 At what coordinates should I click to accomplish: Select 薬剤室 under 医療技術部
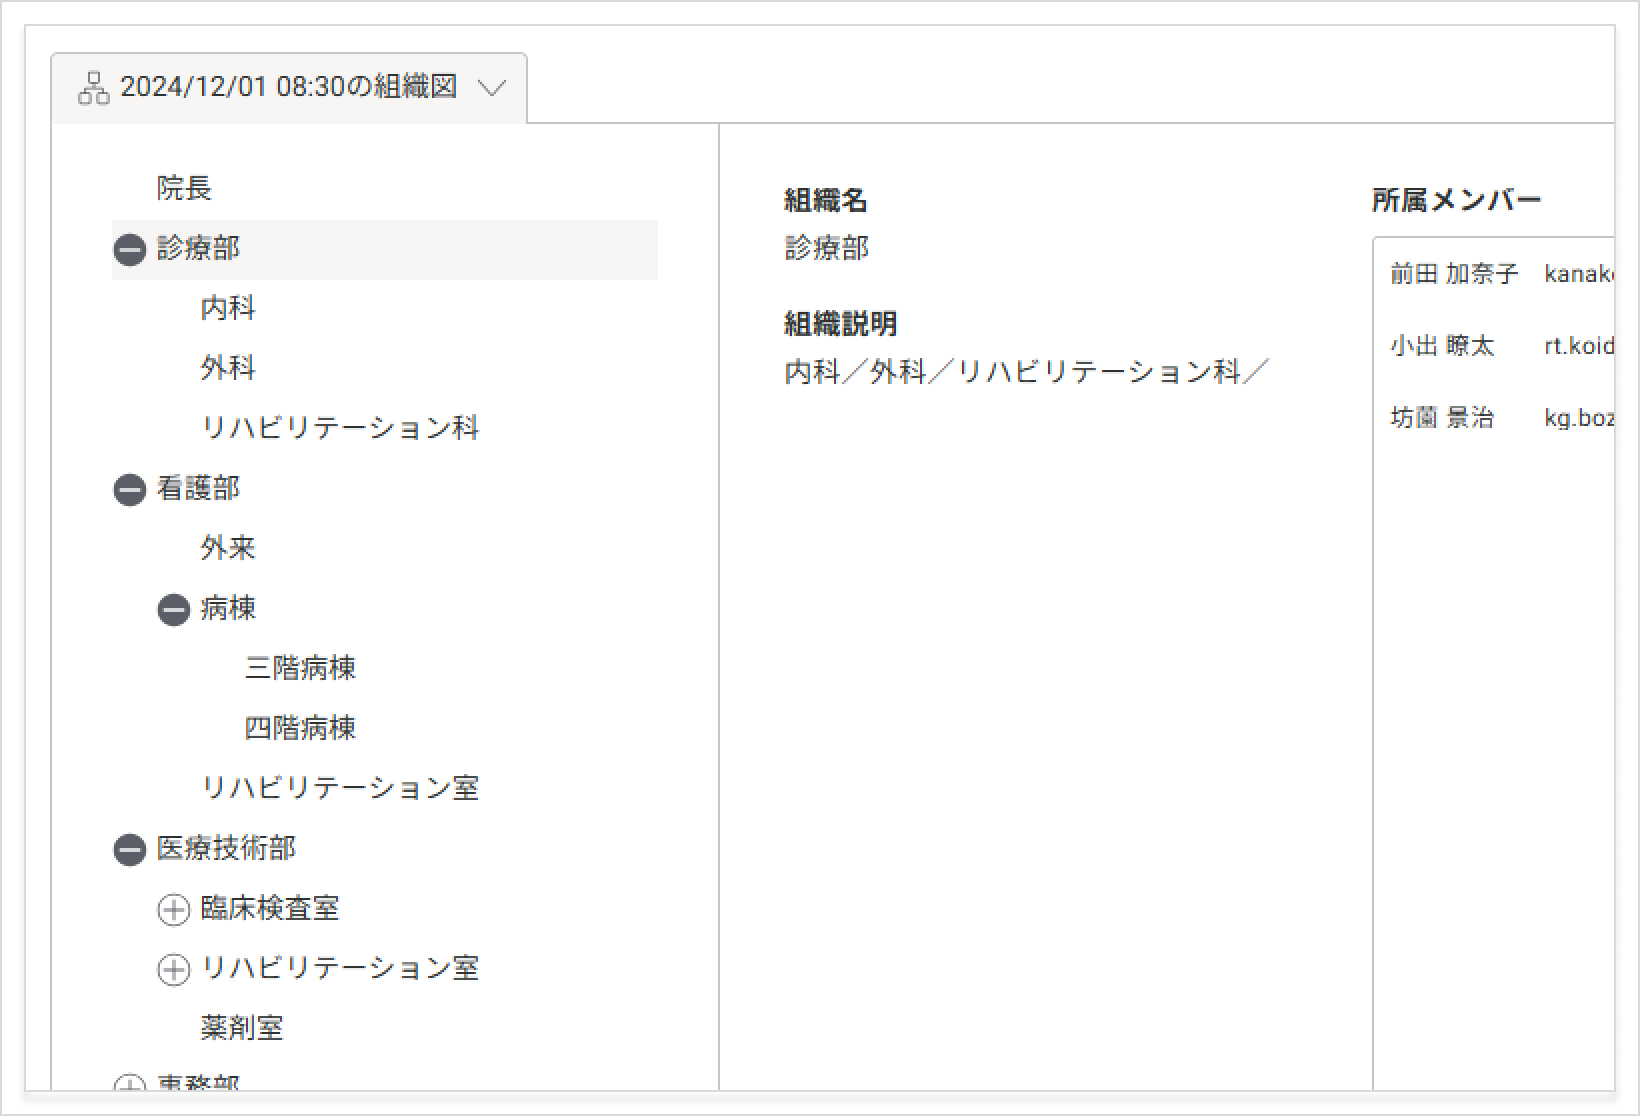point(242,1028)
